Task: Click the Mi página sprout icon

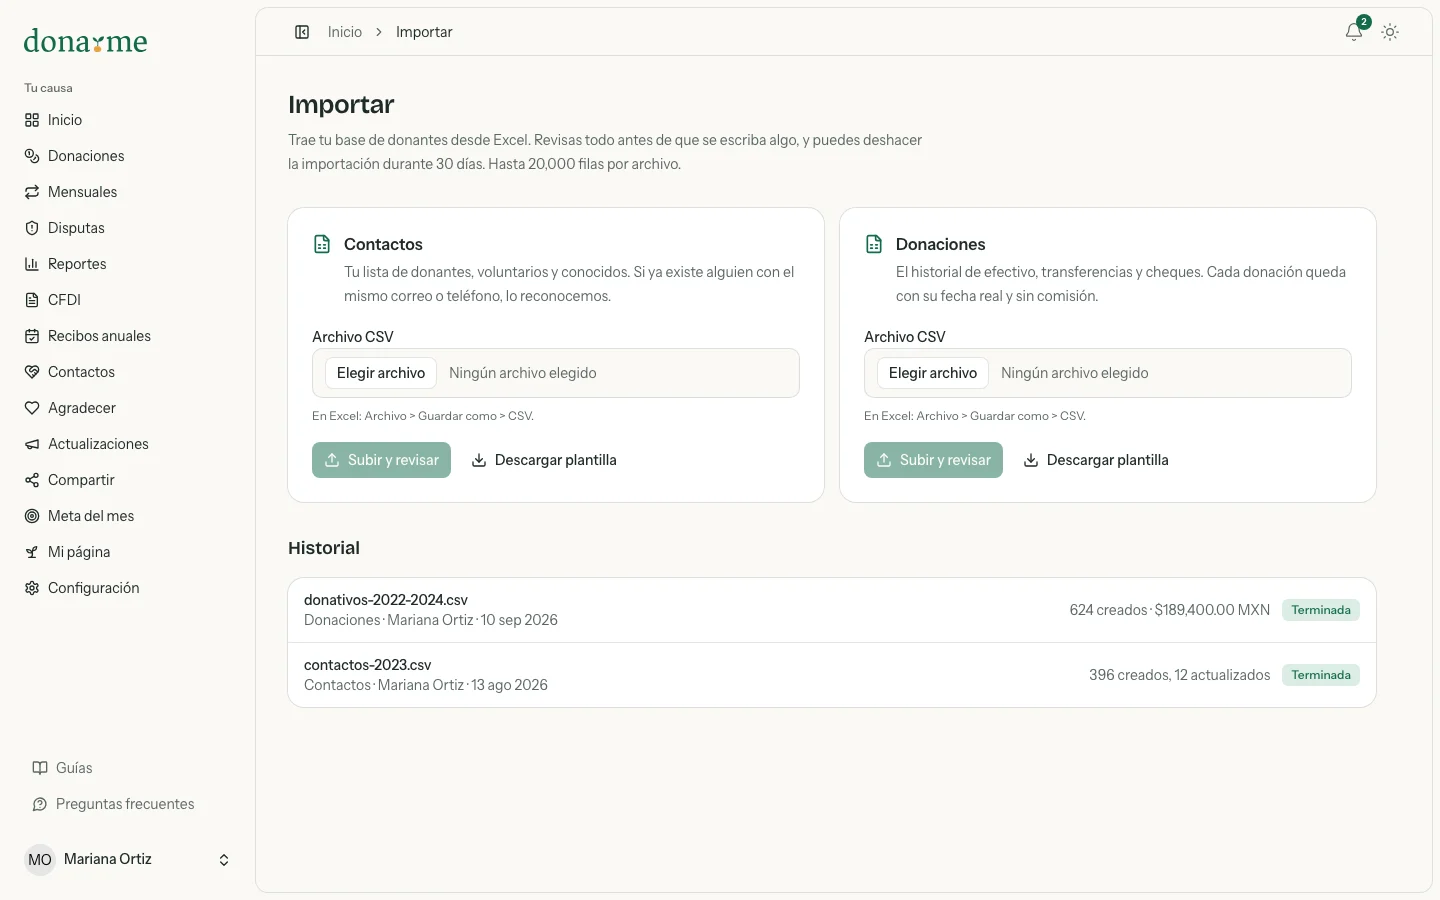Action: point(32,552)
